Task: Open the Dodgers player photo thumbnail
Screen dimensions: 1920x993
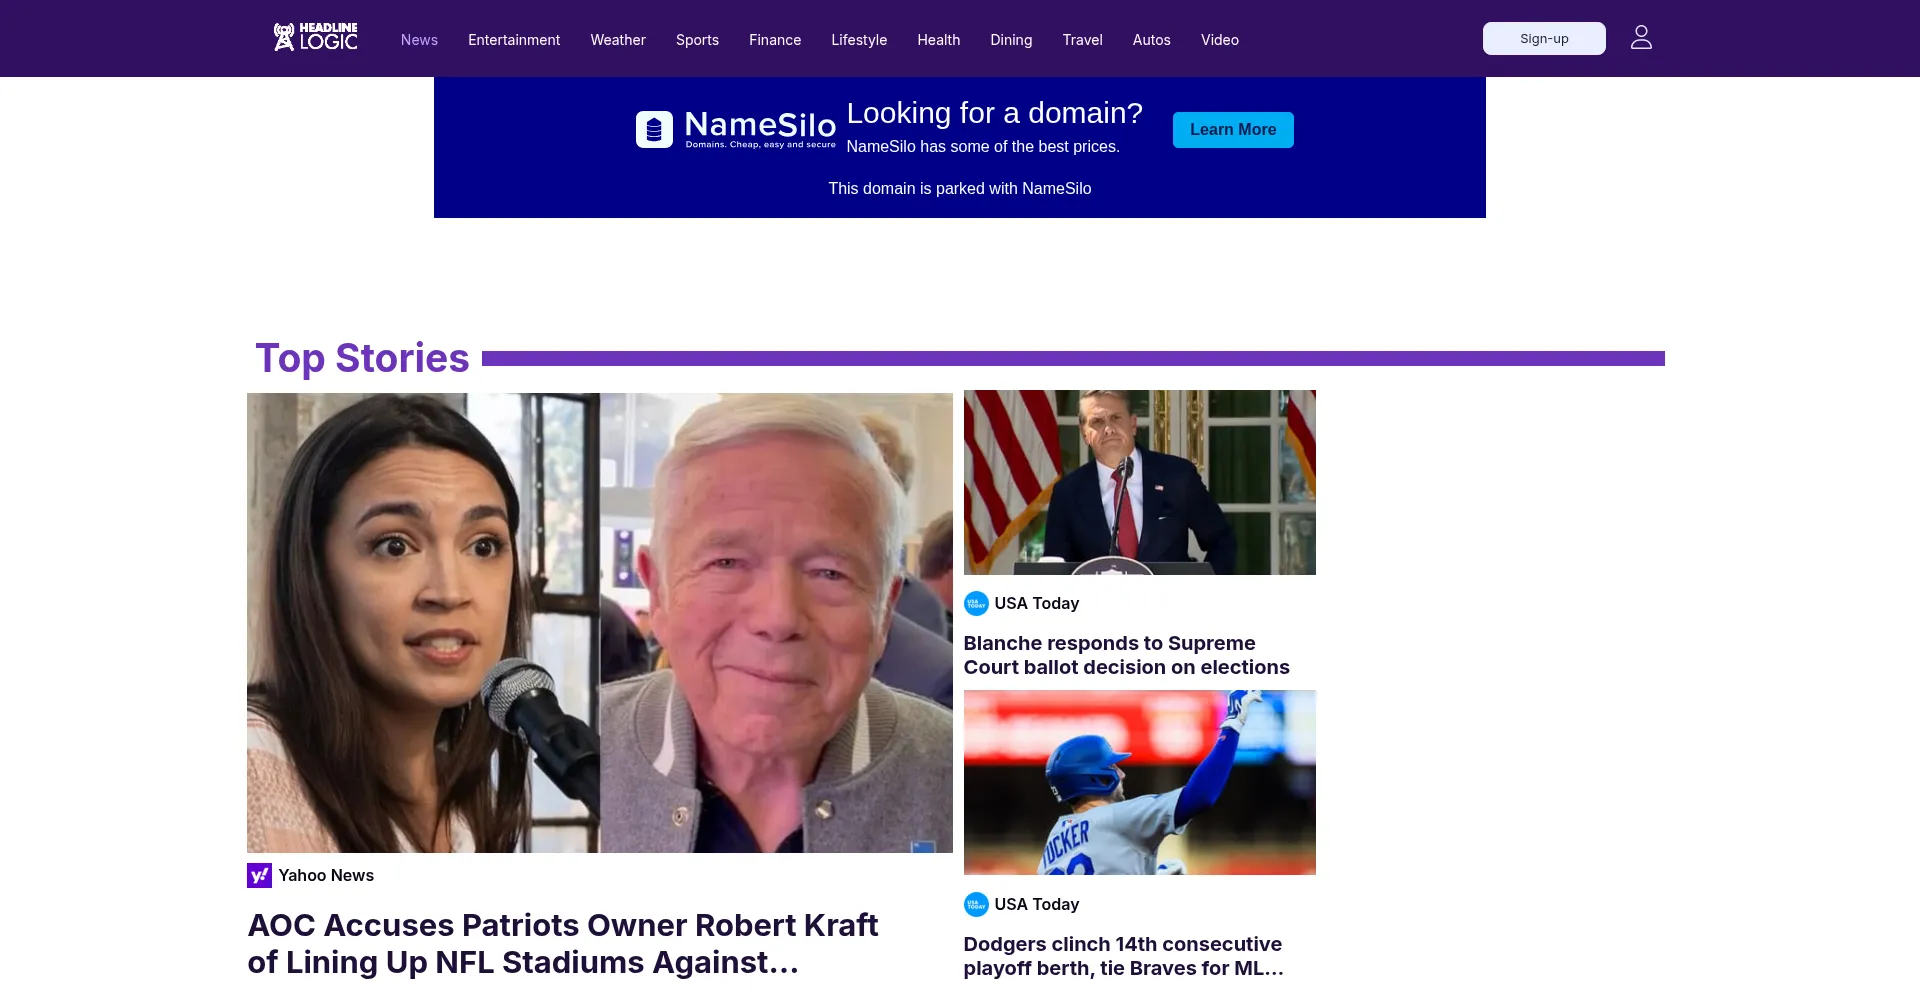Action: [x=1140, y=782]
